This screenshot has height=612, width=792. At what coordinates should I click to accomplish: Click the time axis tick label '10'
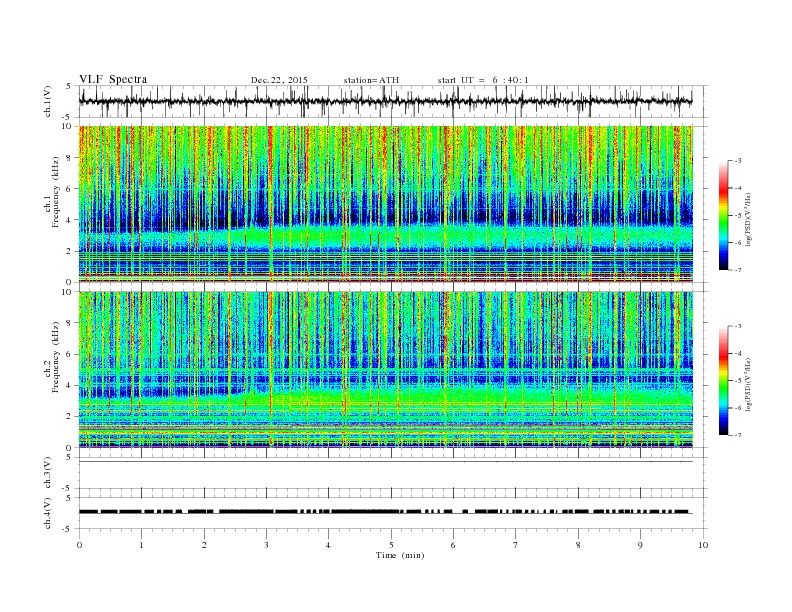pyautogui.click(x=703, y=545)
